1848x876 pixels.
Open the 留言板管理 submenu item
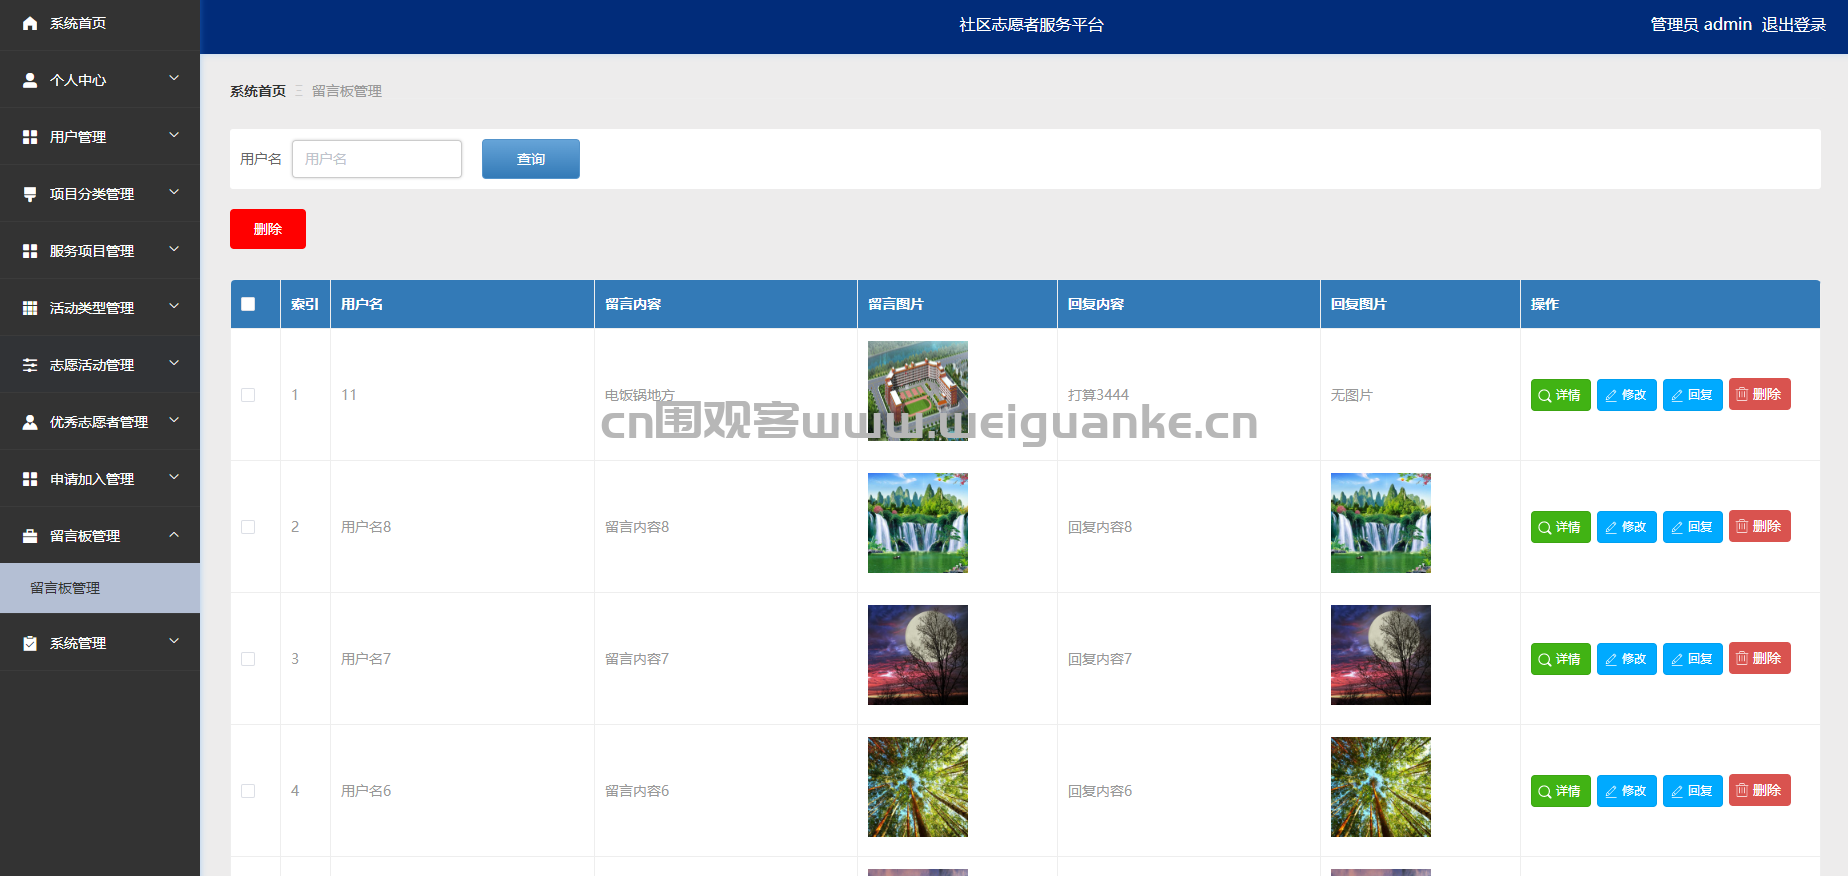point(65,588)
